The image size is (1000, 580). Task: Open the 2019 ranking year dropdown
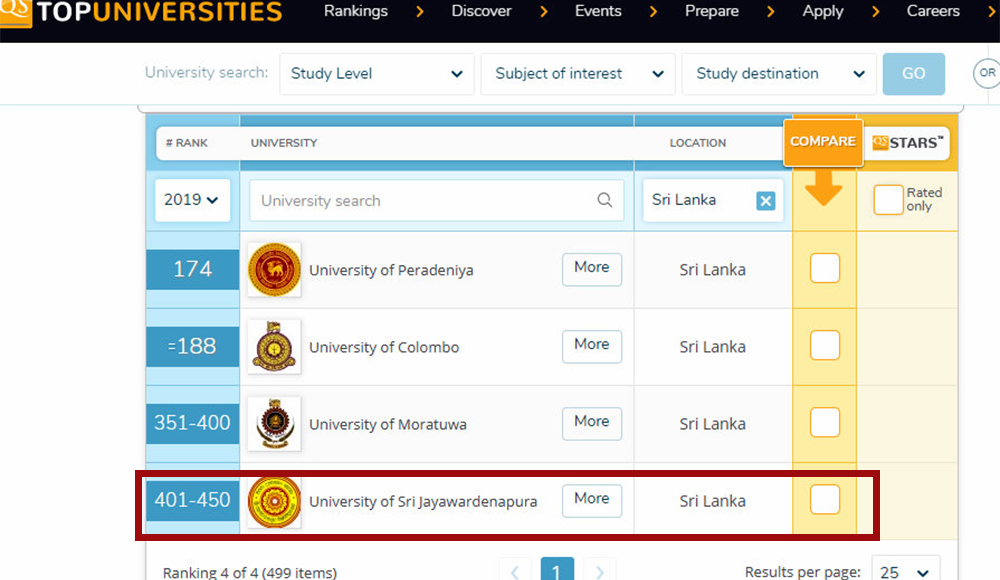coord(192,200)
